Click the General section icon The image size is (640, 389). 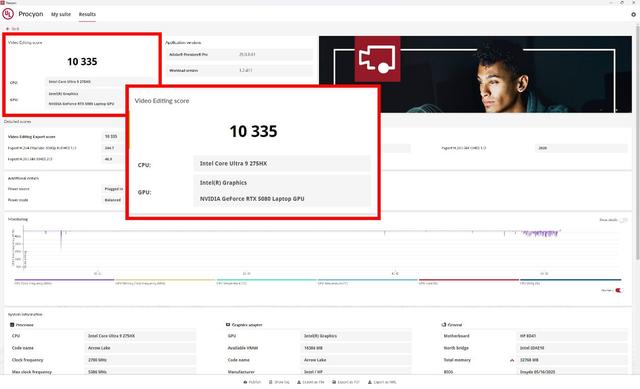(444, 325)
